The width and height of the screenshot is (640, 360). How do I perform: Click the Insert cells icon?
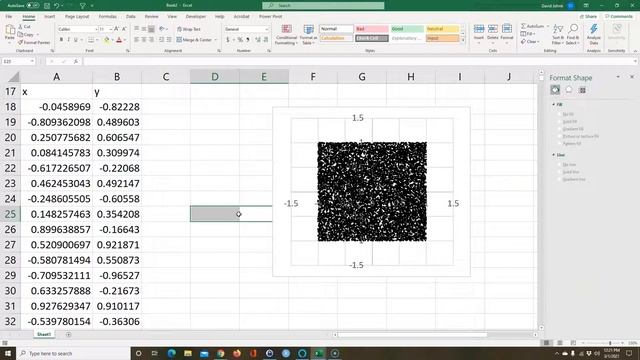point(479,29)
